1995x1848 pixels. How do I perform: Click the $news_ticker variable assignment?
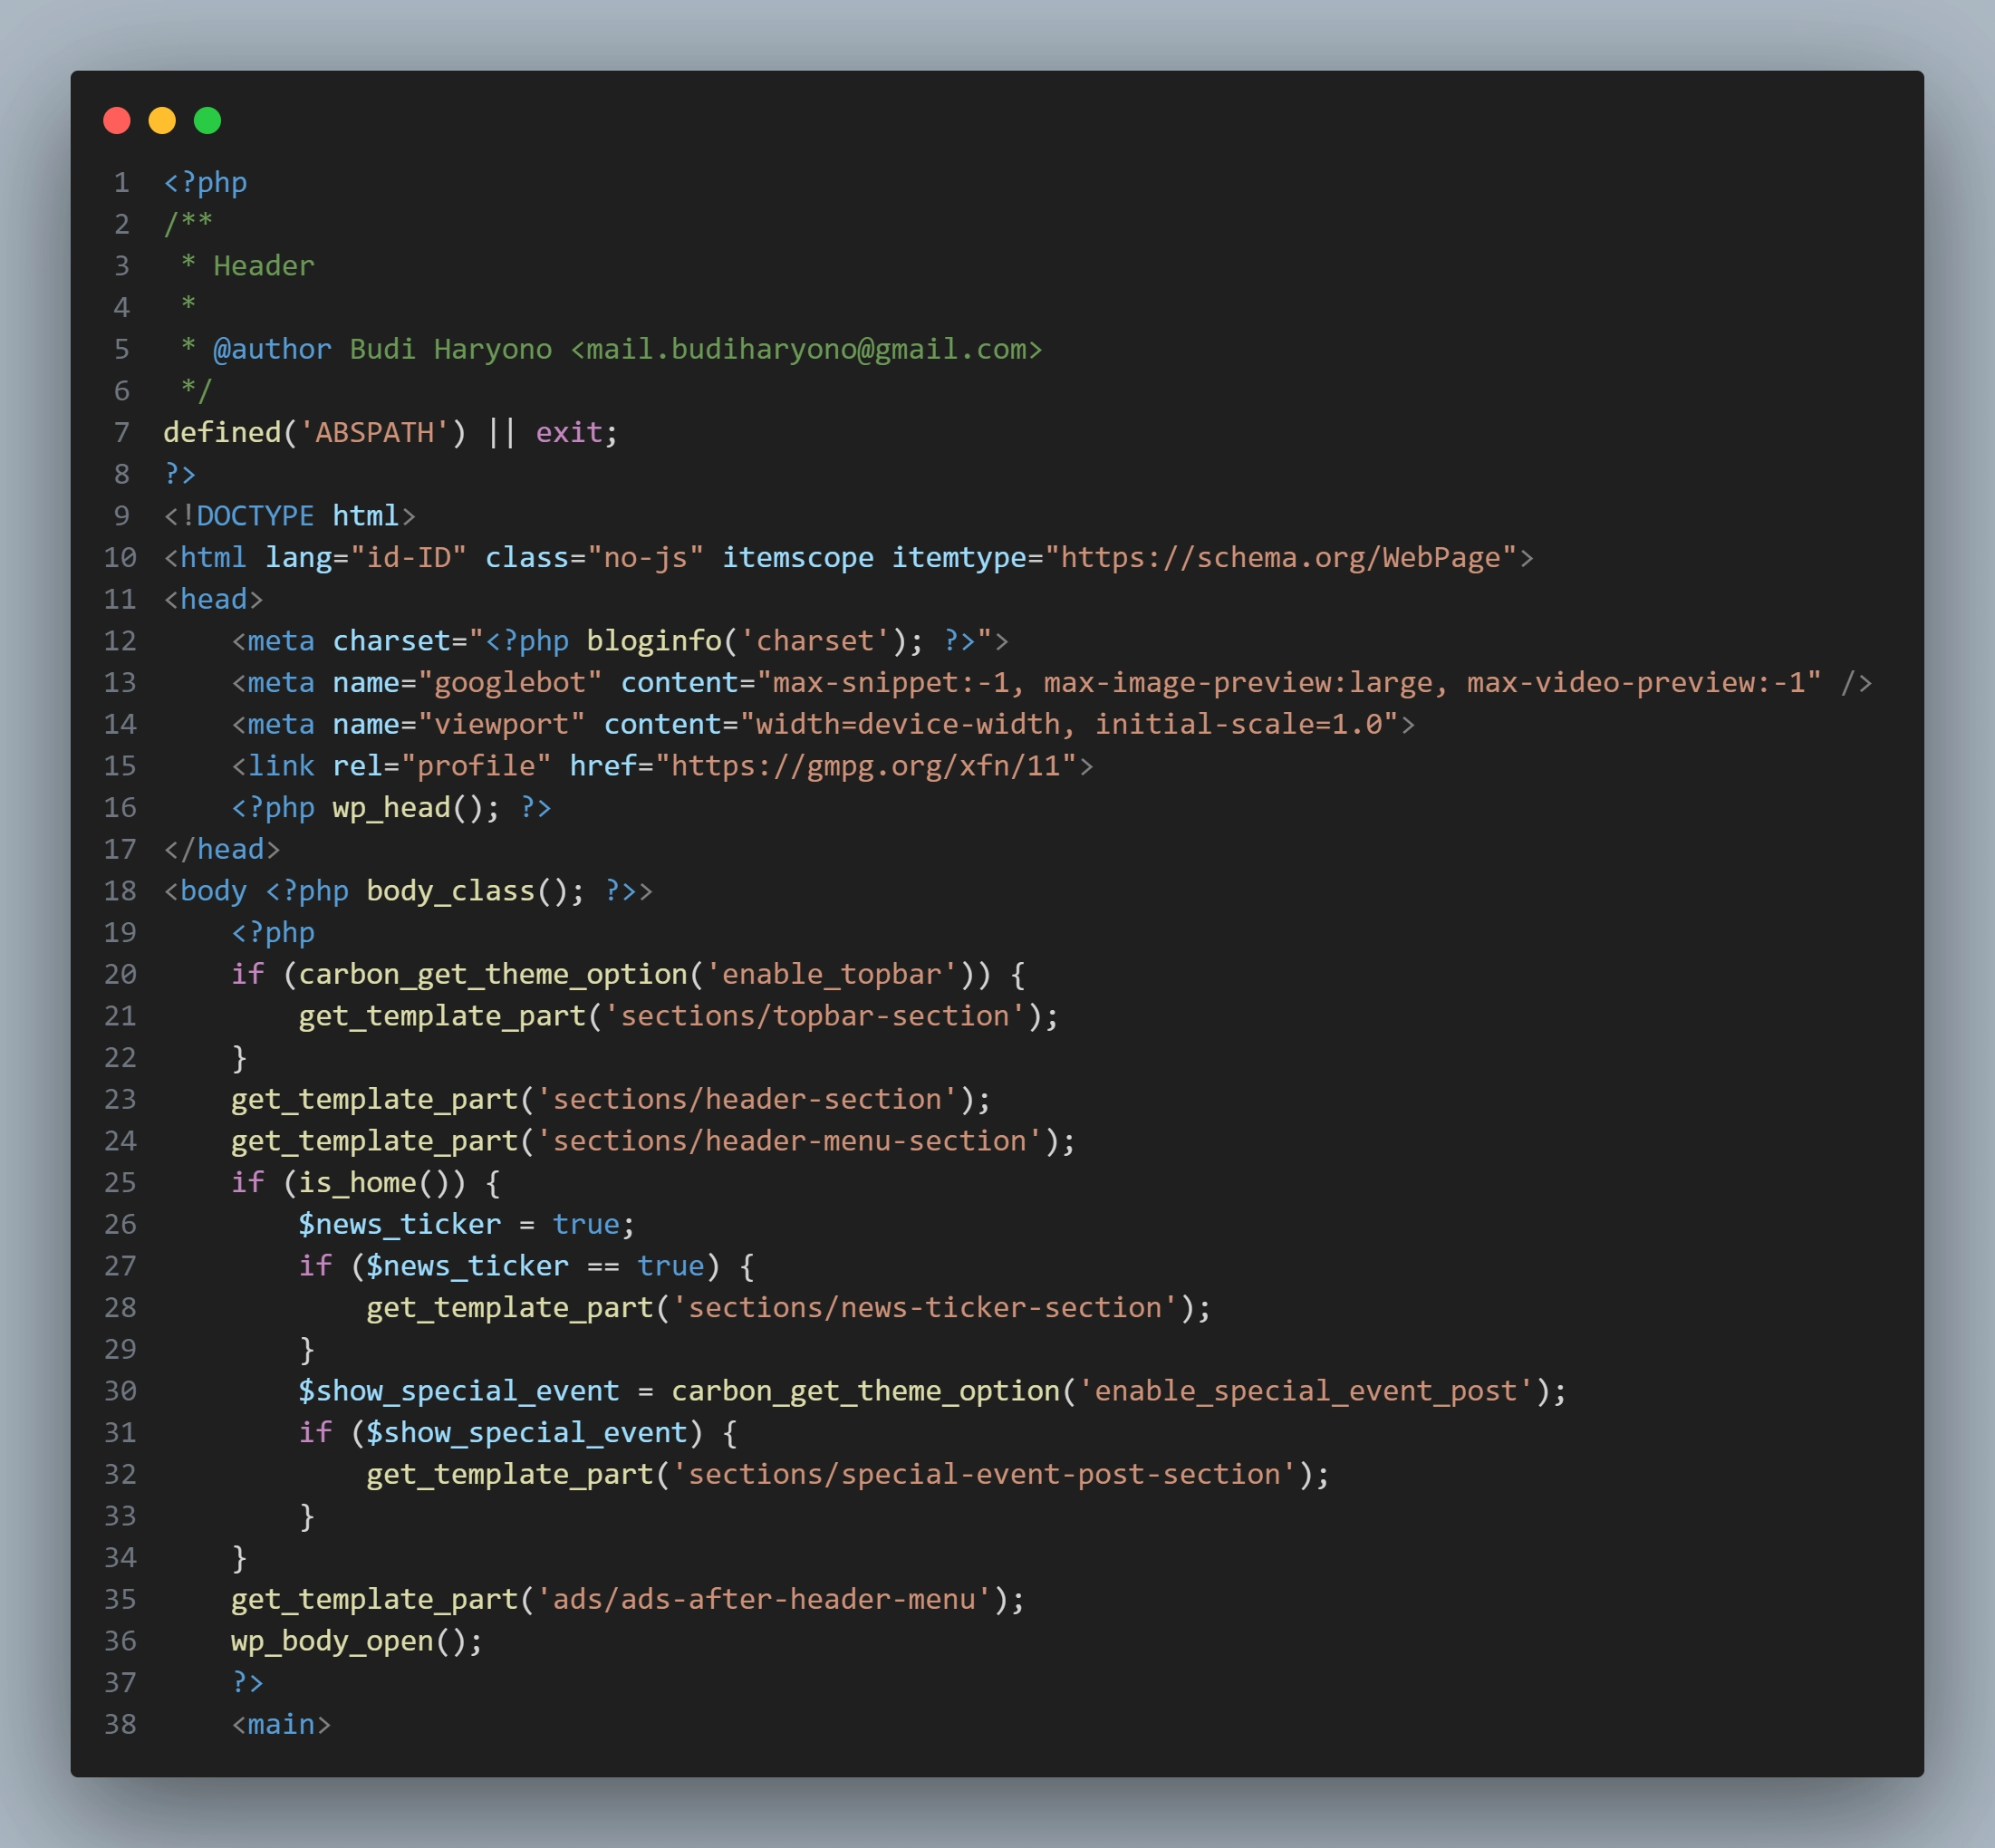point(399,1224)
